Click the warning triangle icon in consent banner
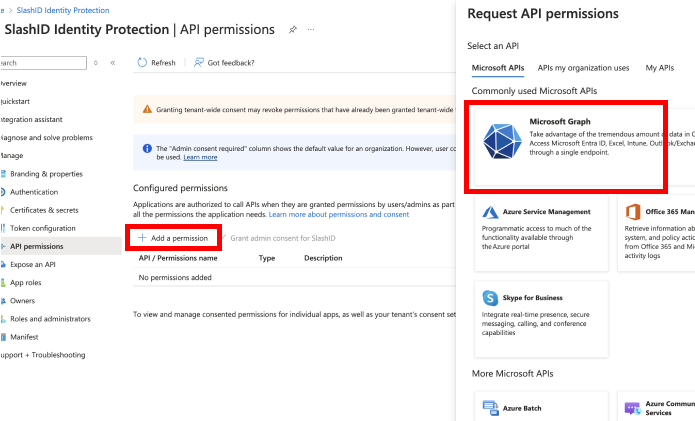The width and height of the screenshot is (695, 421). pyautogui.click(x=147, y=109)
